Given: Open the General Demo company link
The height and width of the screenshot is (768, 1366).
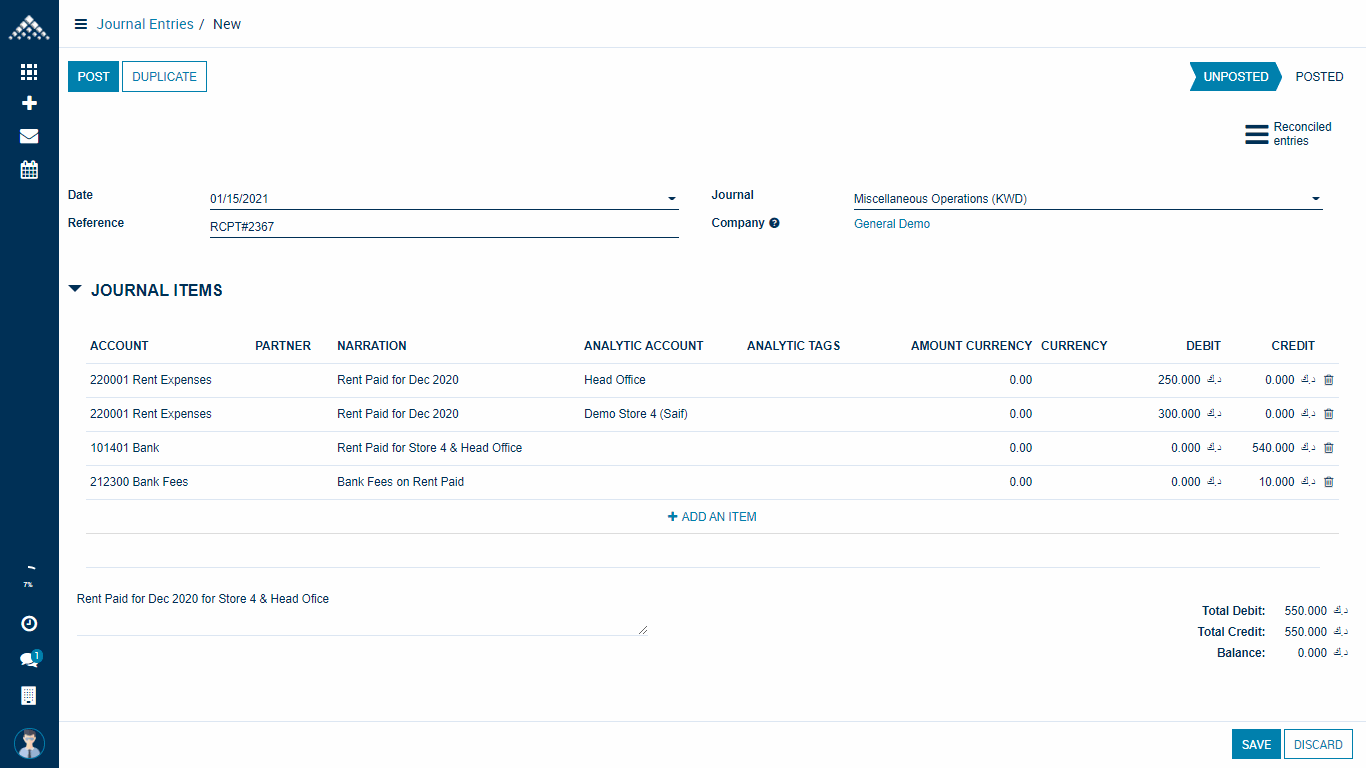Looking at the screenshot, I should pyautogui.click(x=891, y=224).
